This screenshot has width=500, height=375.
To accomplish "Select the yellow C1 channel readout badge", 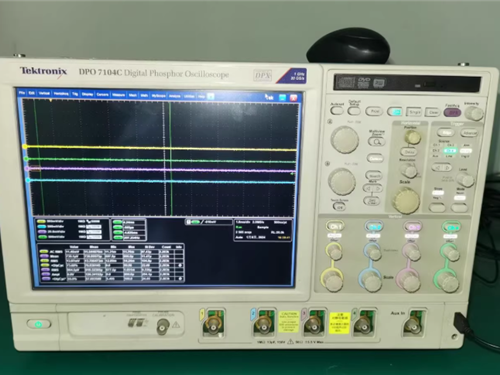I will [x=41, y=221].
